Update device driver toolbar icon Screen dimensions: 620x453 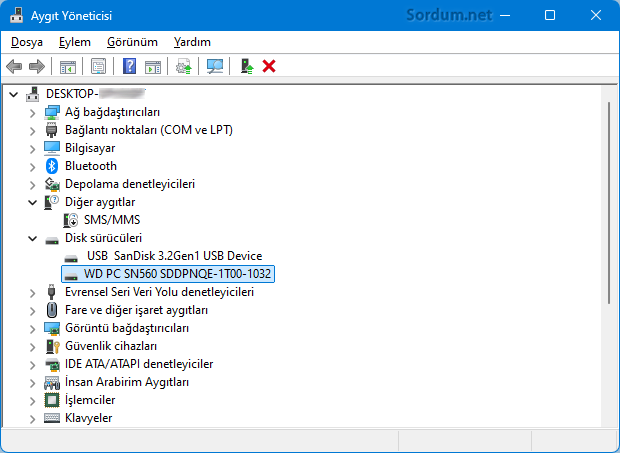point(183,66)
